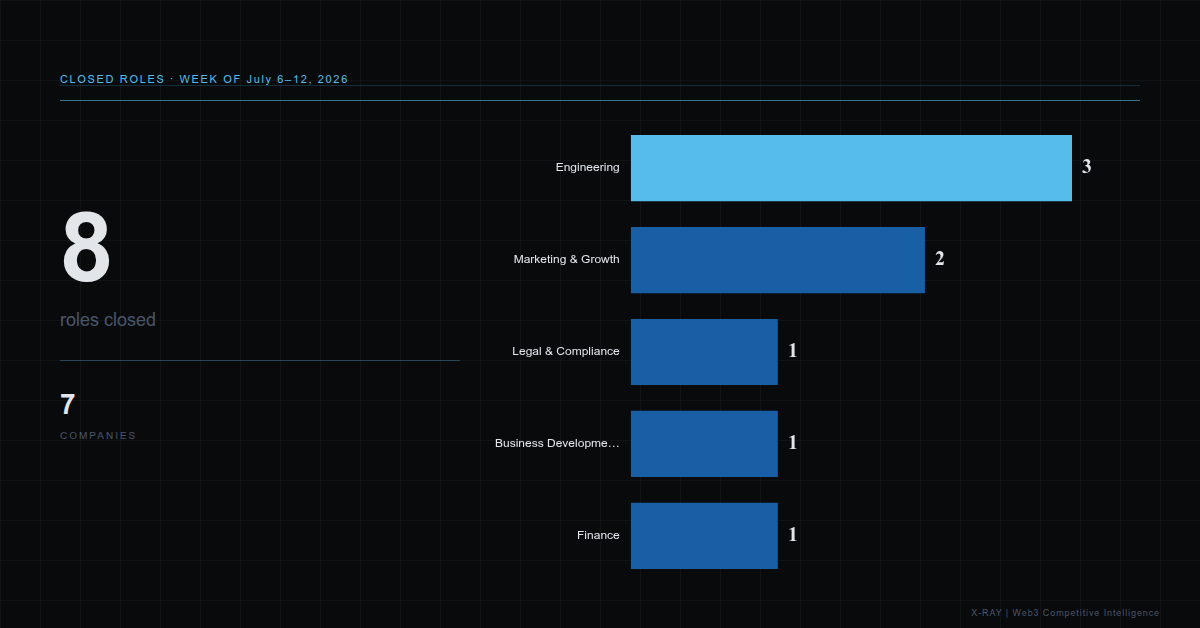Click the Business Development bar
This screenshot has height=628, width=1200.
pos(704,444)
